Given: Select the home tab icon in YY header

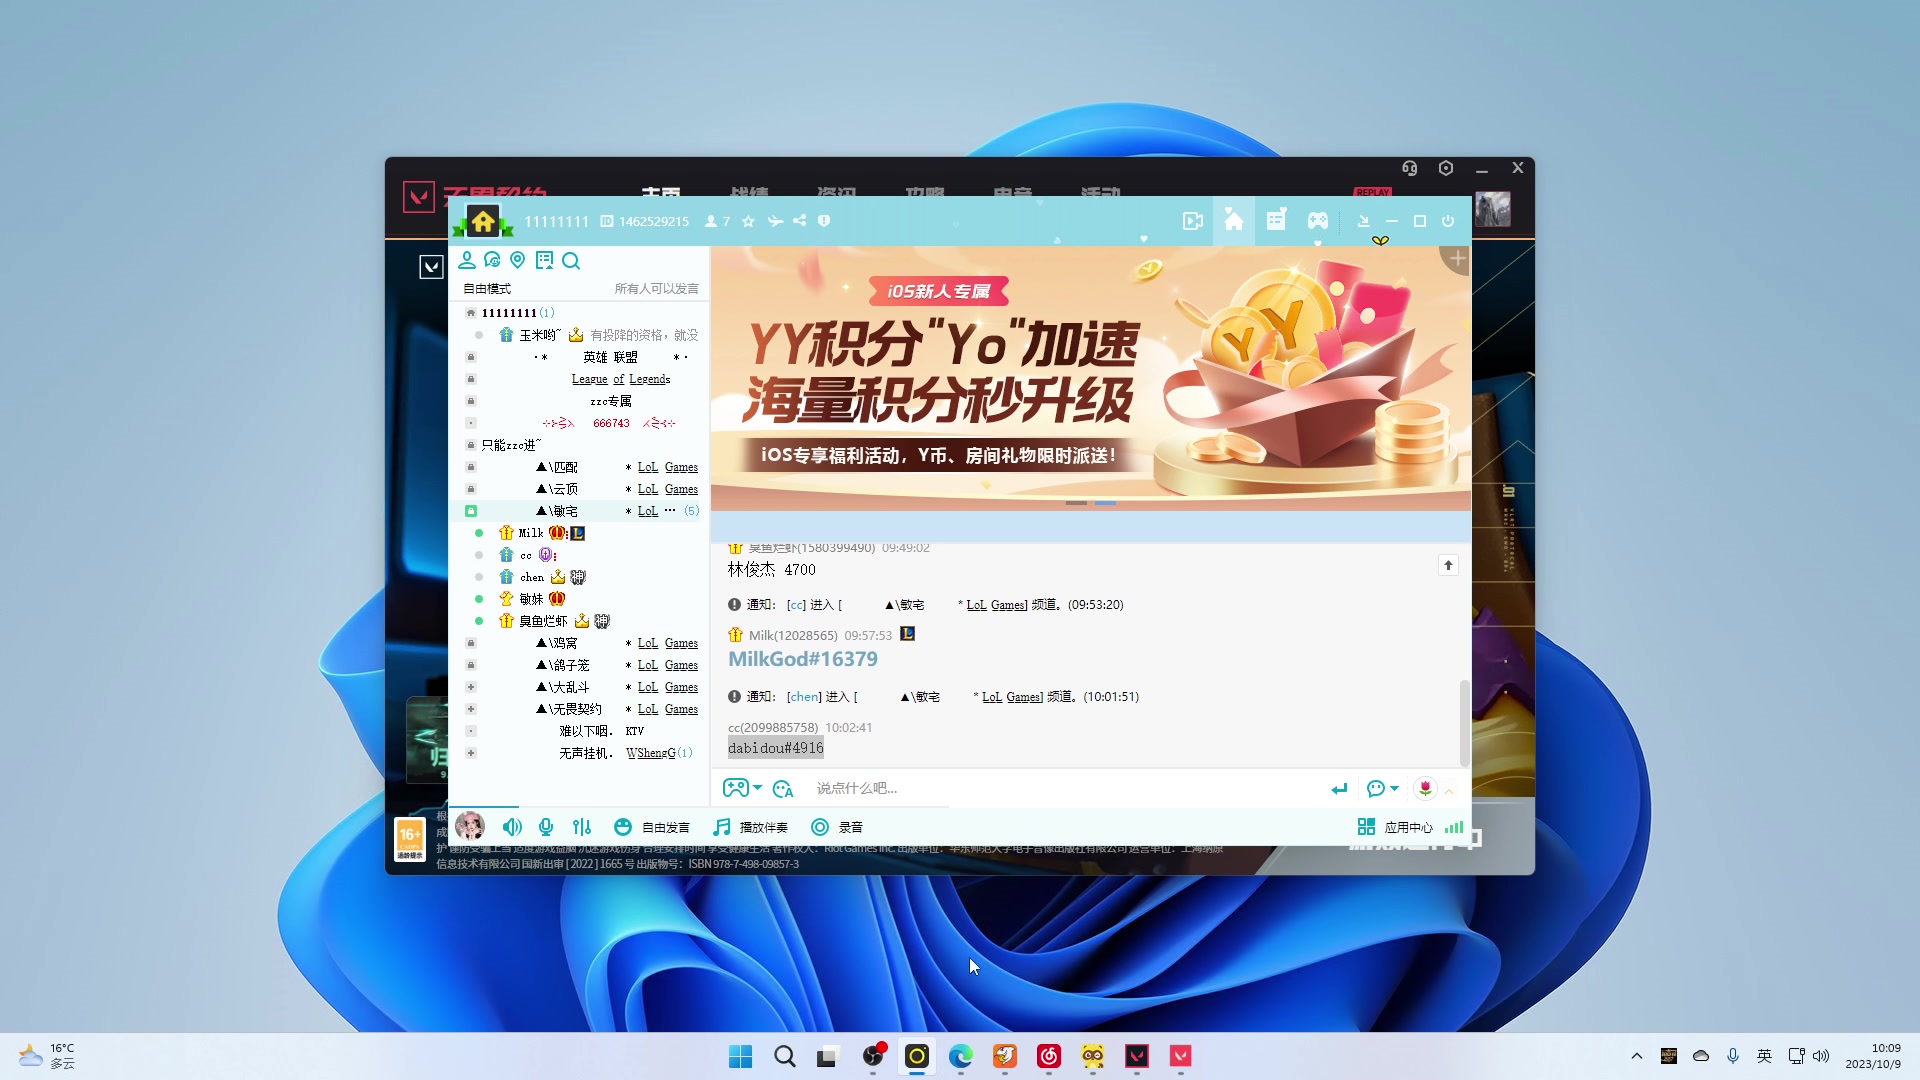Looking at the screenshot, I should coord(1234,221).
